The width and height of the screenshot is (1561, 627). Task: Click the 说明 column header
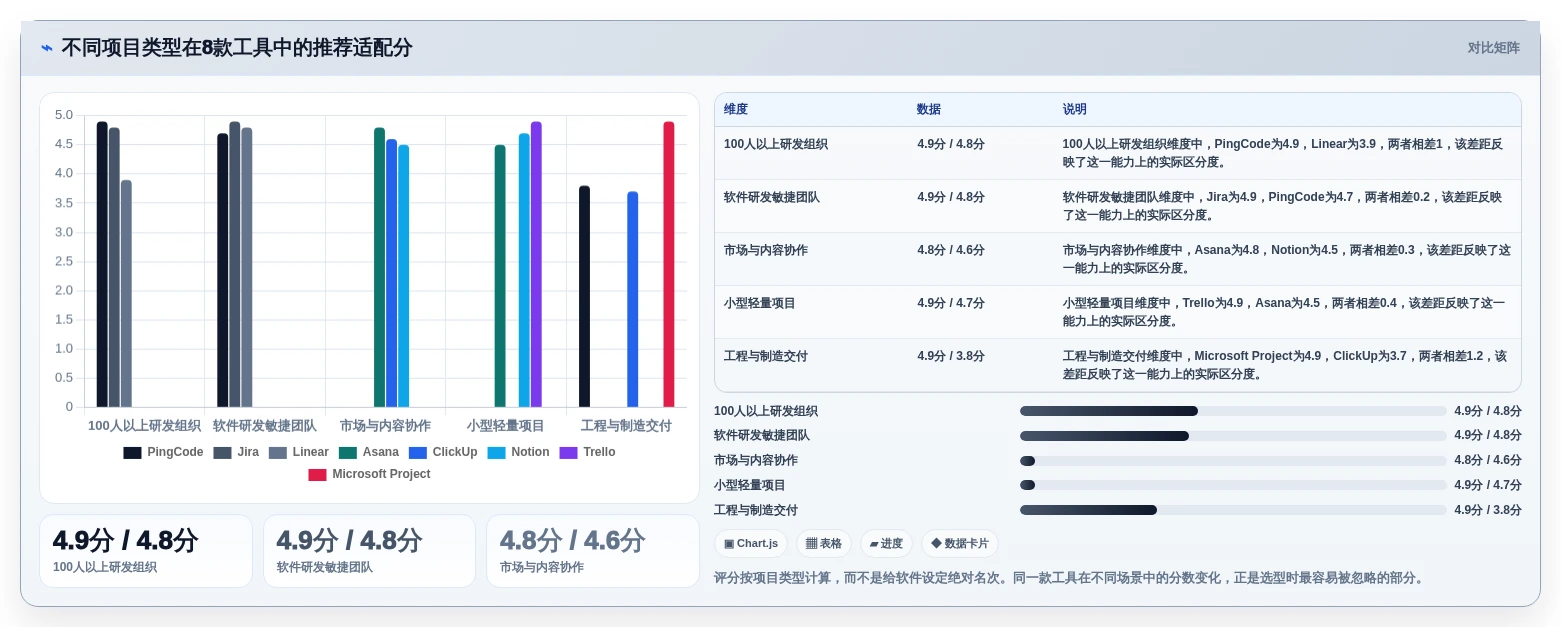click(1075, 110)
